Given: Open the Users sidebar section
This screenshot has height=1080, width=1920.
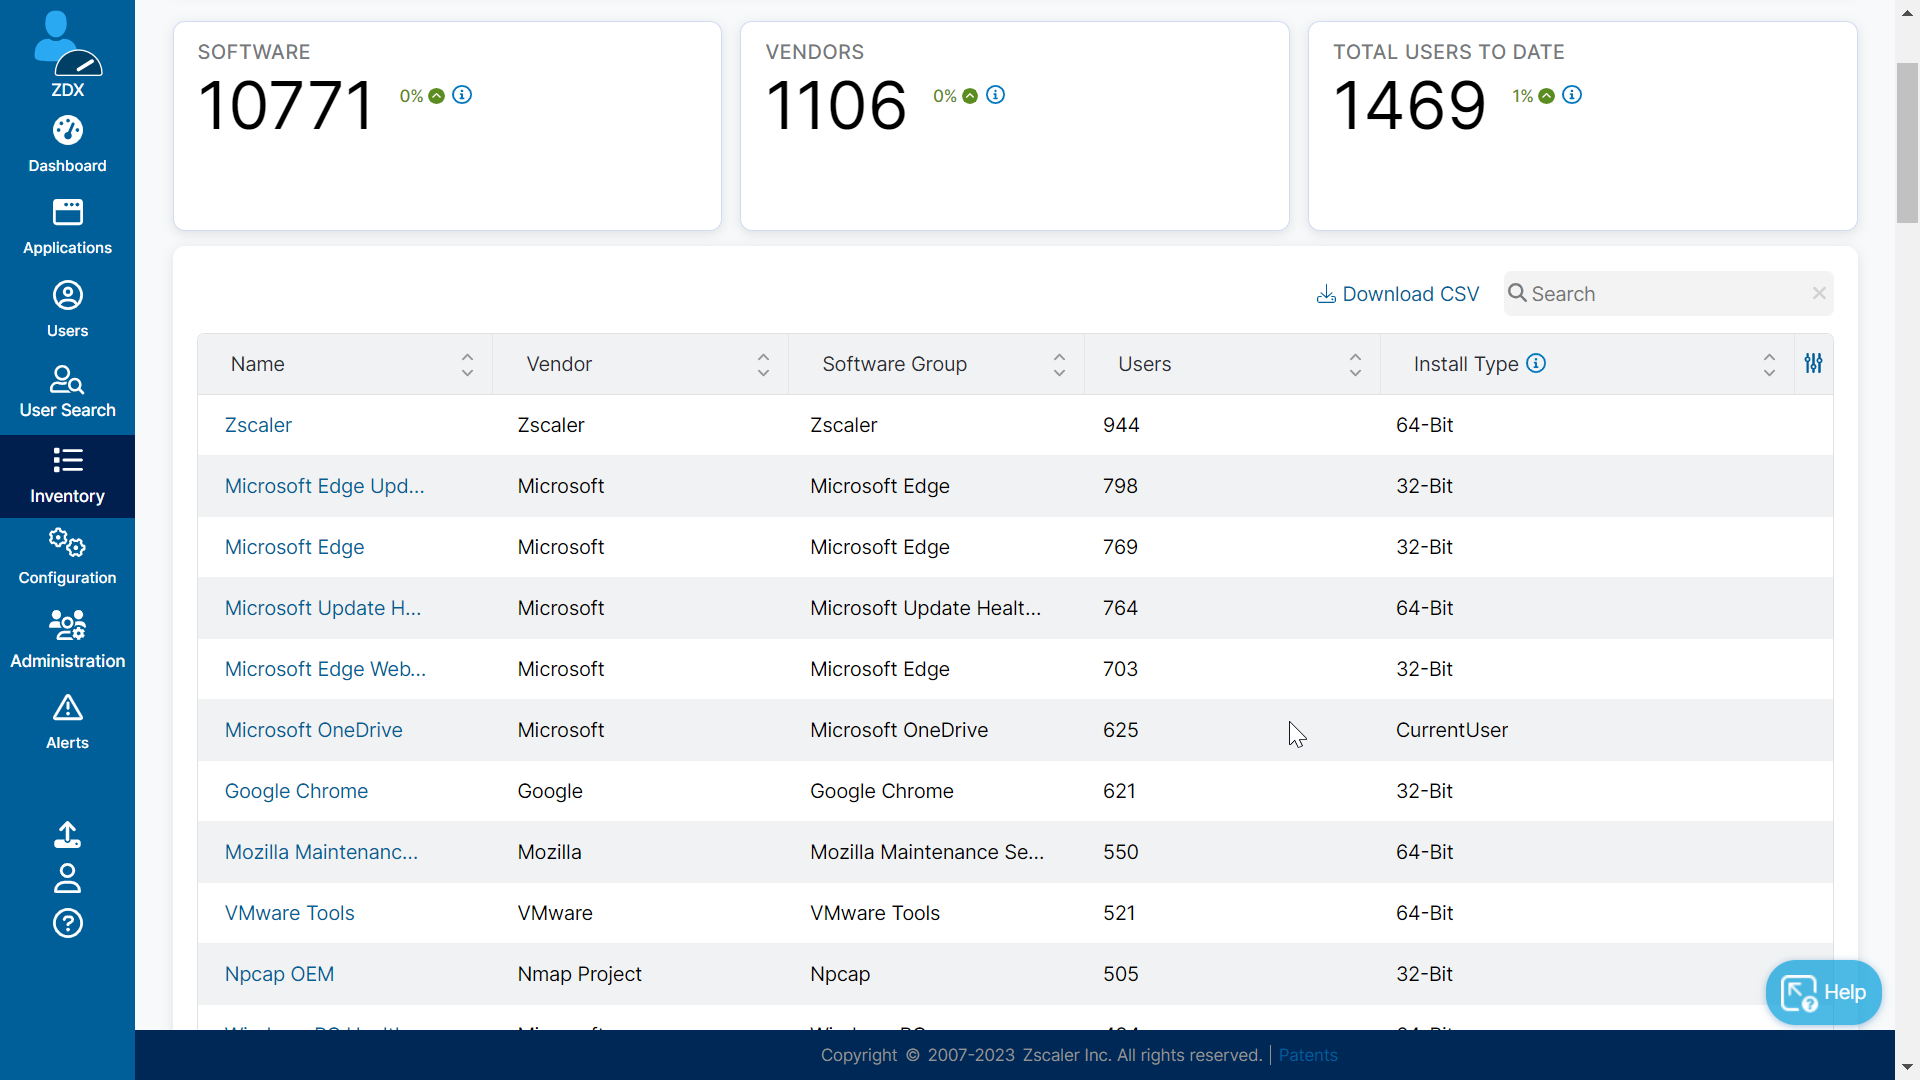Looking at the screenshot, I should tap(67, 310).
